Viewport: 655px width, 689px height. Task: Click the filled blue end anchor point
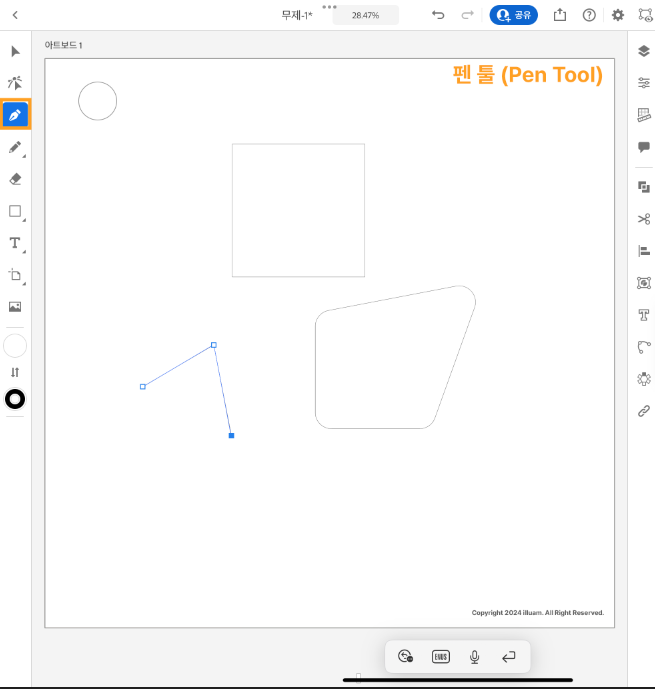232,435
